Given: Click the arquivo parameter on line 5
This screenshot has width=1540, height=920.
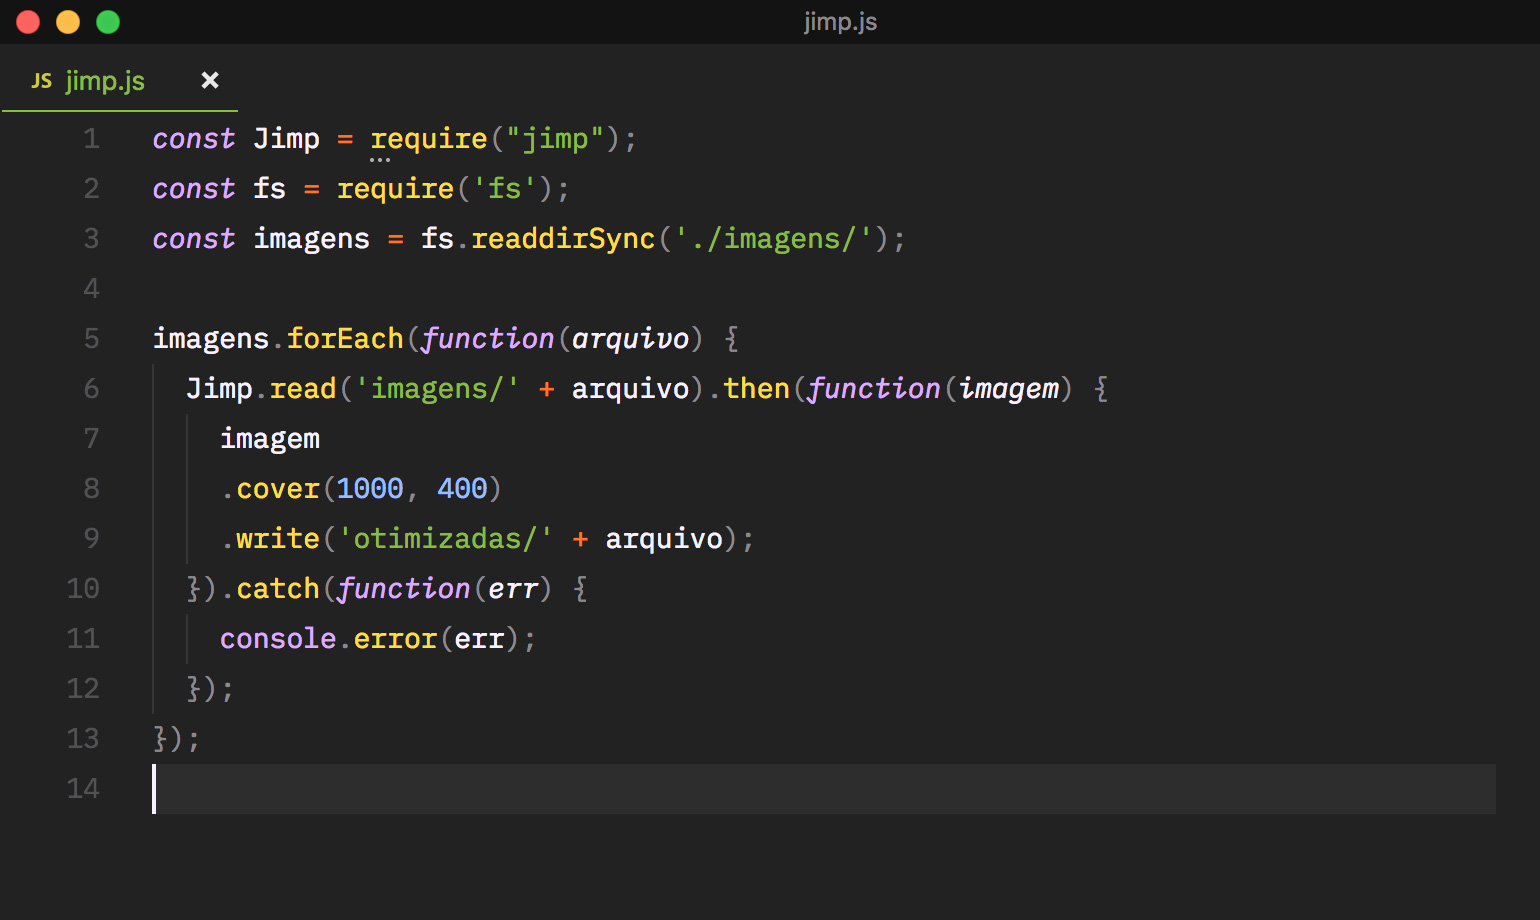Looking at the screenshot, I should (x=630, y=339).
